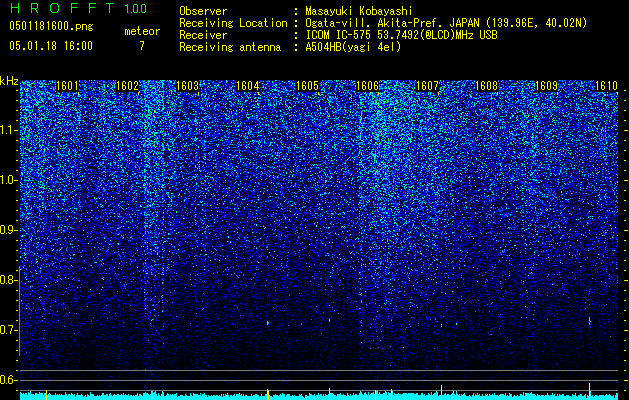Image resolution: width=629 pixels, height=400 pixels.
Task: Click the 1608 time marker
Action: (487, 86)
